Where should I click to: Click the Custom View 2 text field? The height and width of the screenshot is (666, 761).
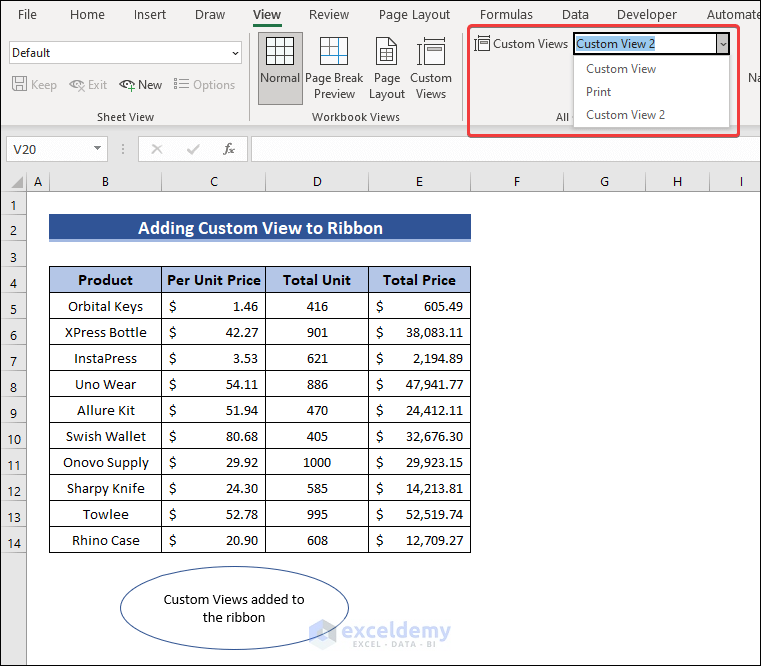click(645, 44)
